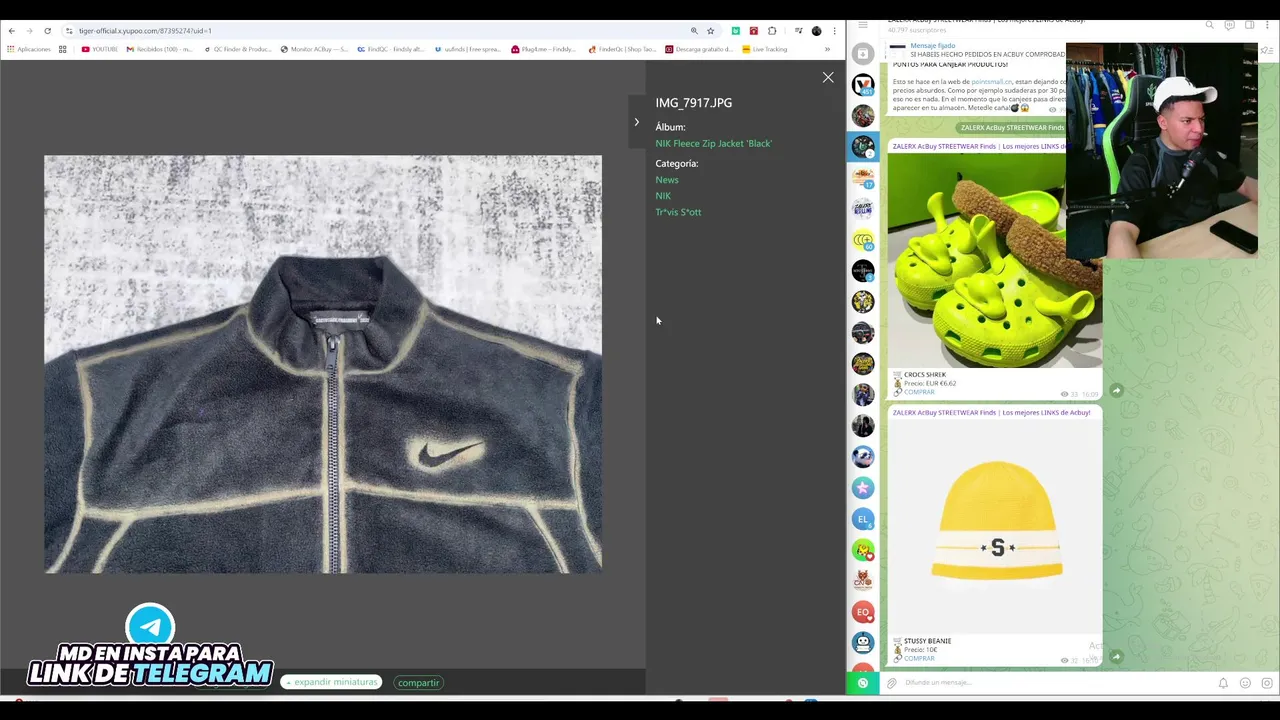Show more bookmarks with the overflow chevron
This screenshot has width=1280, height=720.
tap(826, 49)
